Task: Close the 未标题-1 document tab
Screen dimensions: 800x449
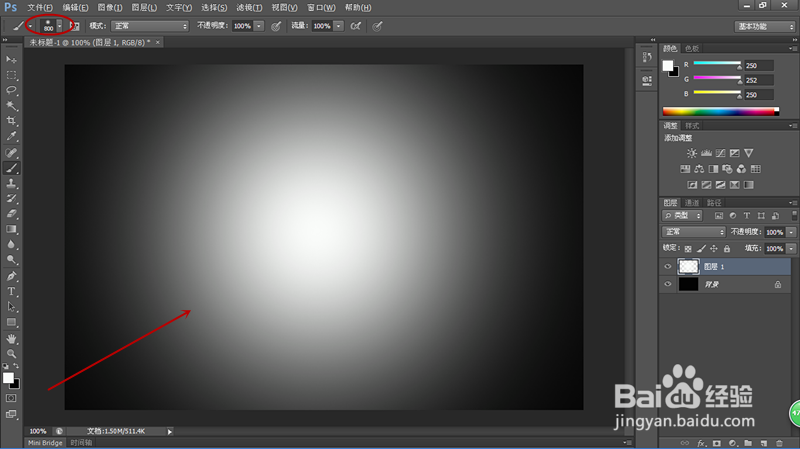Action: (x=158, y=42)
